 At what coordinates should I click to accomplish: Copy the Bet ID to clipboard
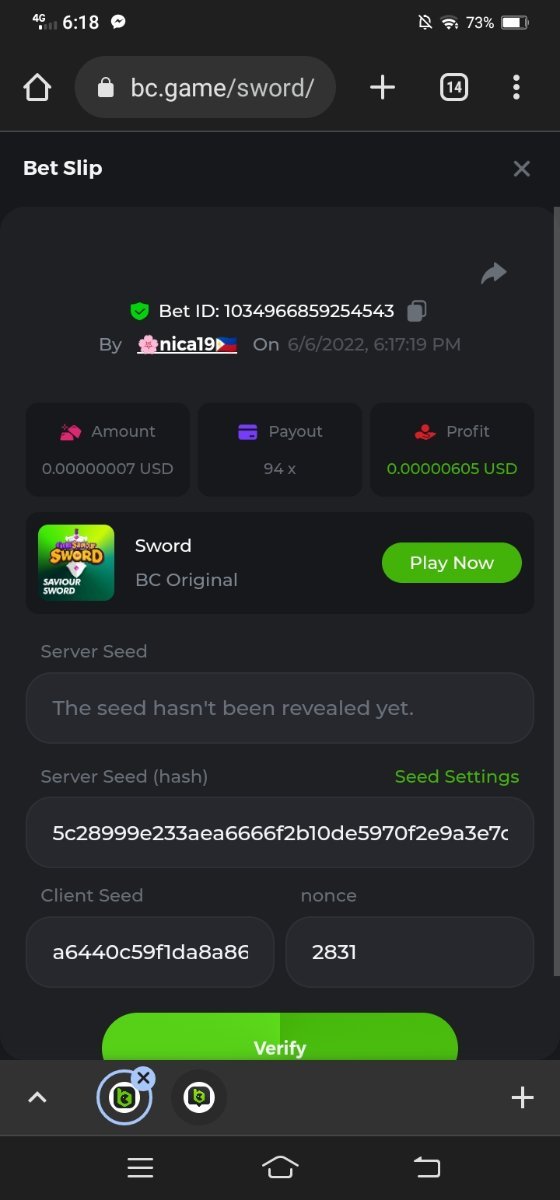tap(417, 311)
